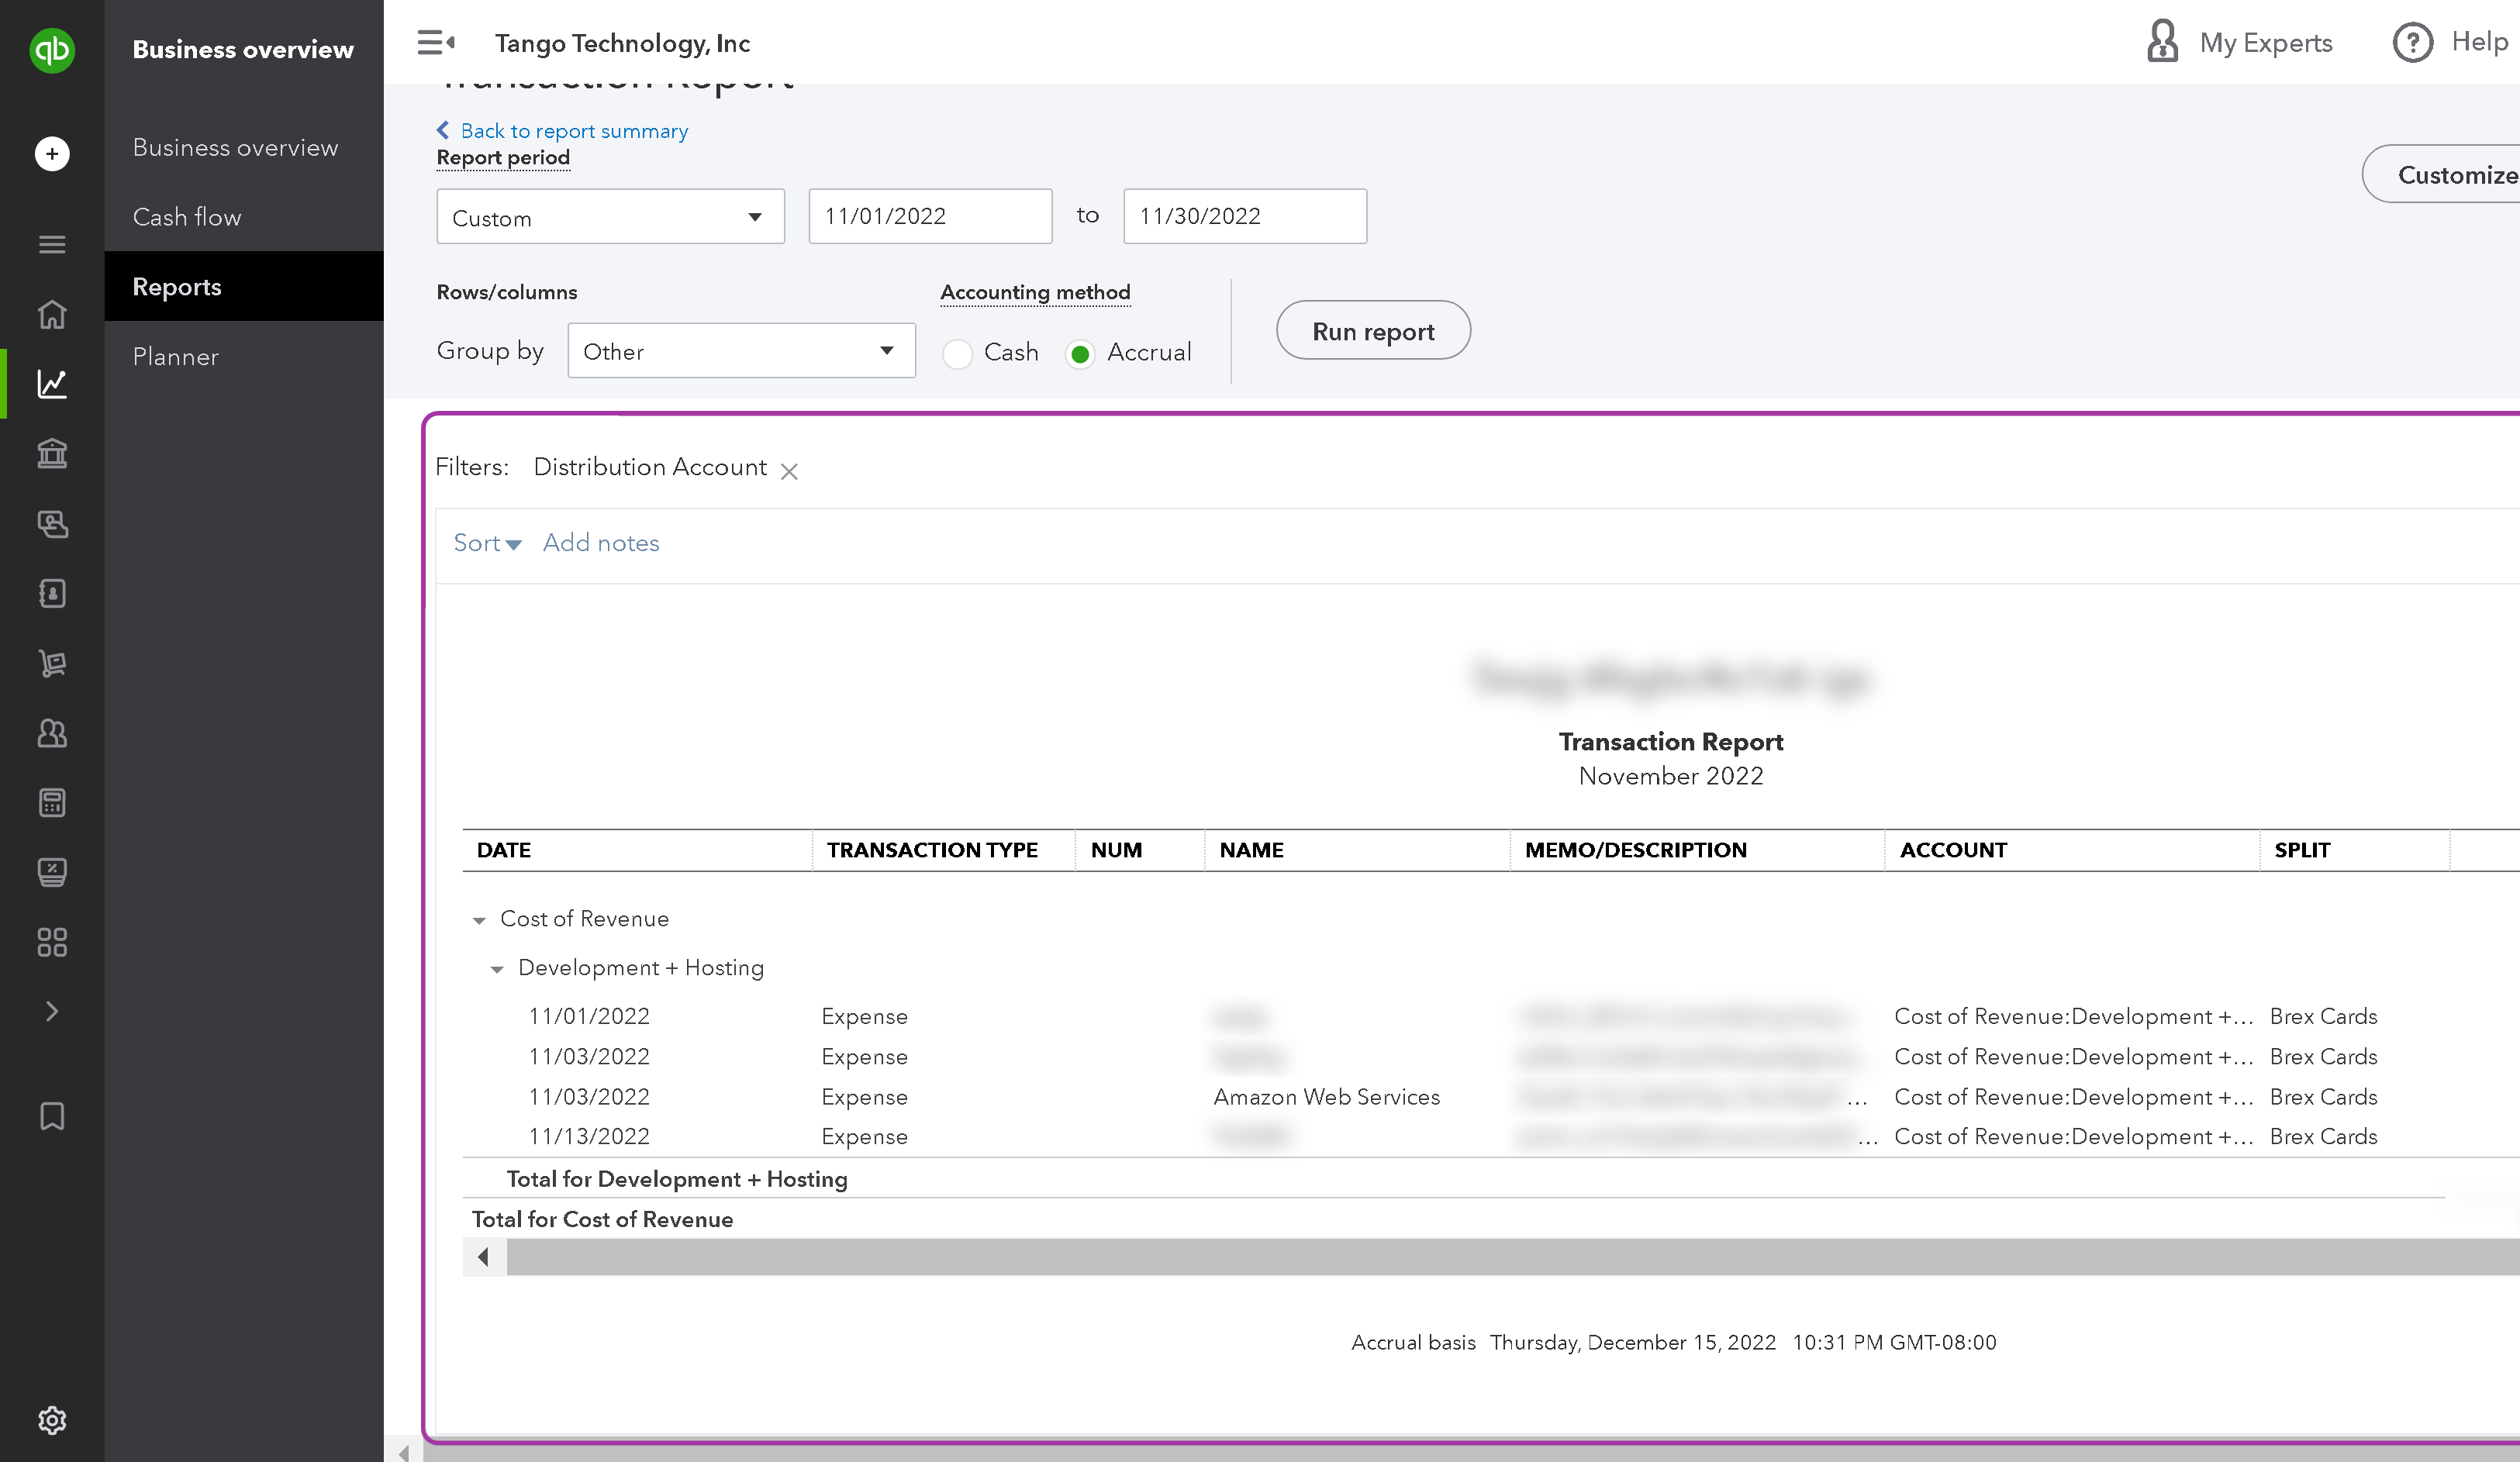Click the end date field 11/30/2022

1245,216
